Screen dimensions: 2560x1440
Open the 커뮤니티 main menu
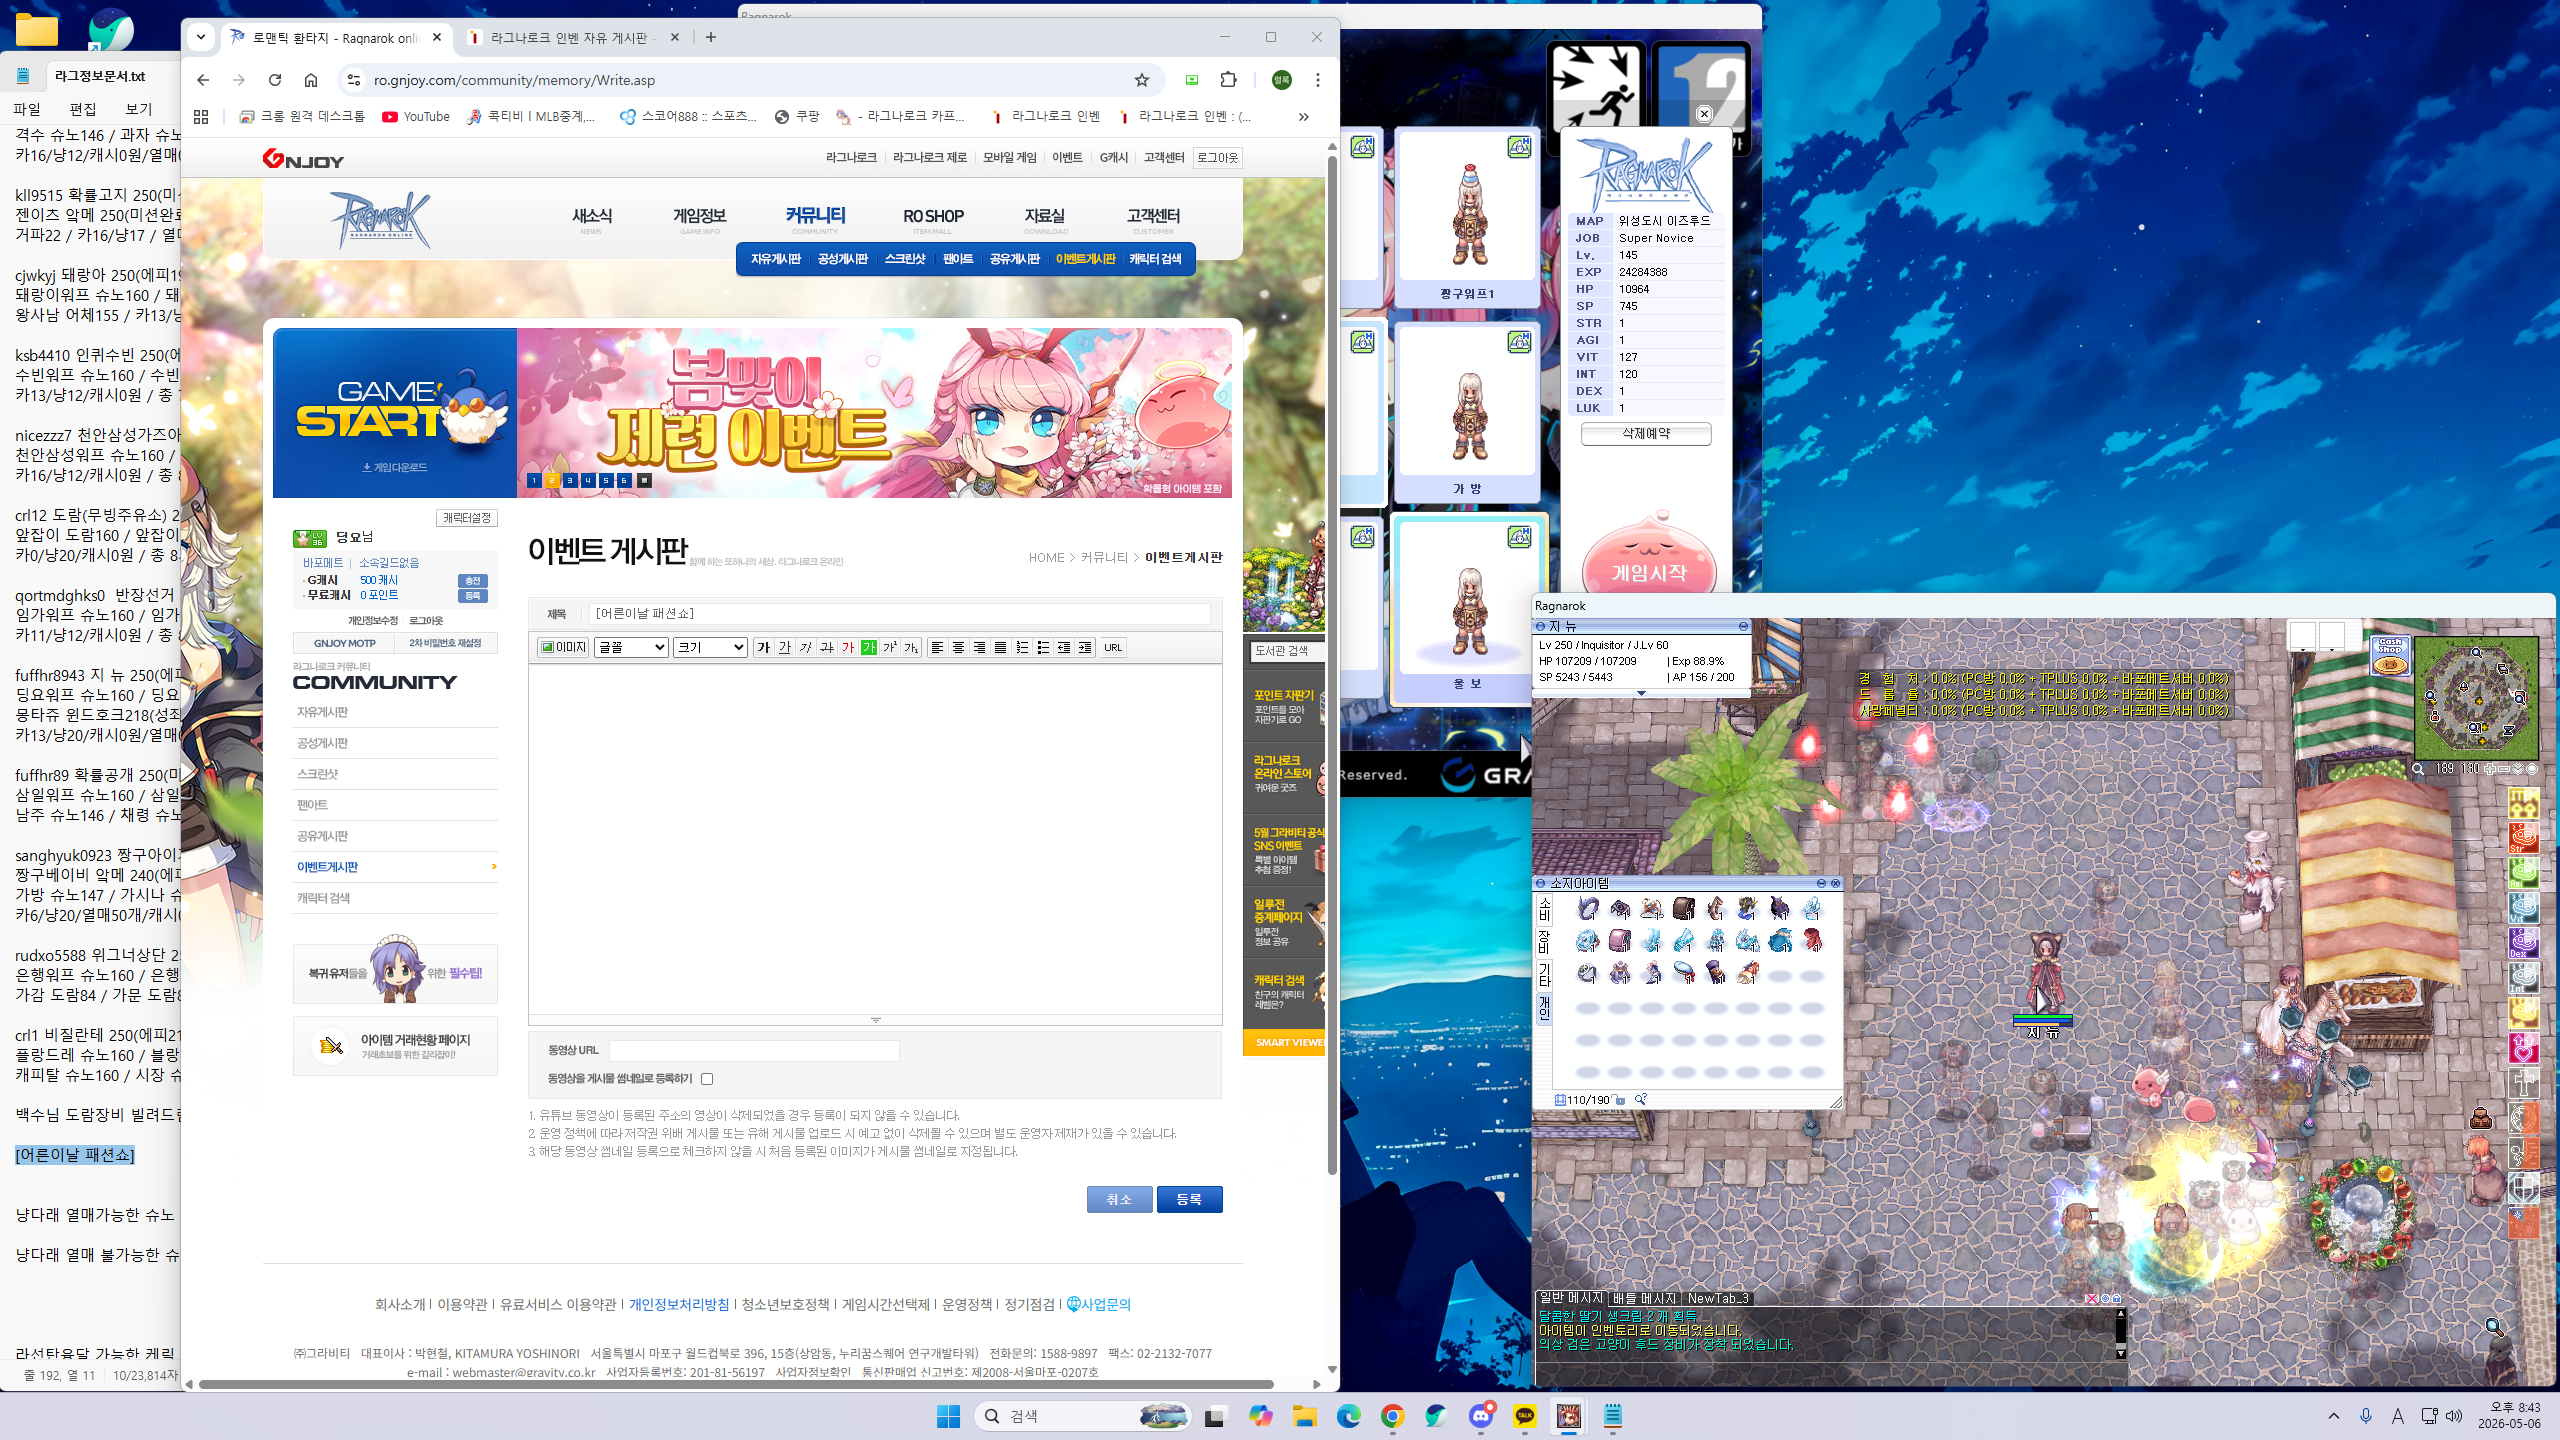click(x=815, y=216)
